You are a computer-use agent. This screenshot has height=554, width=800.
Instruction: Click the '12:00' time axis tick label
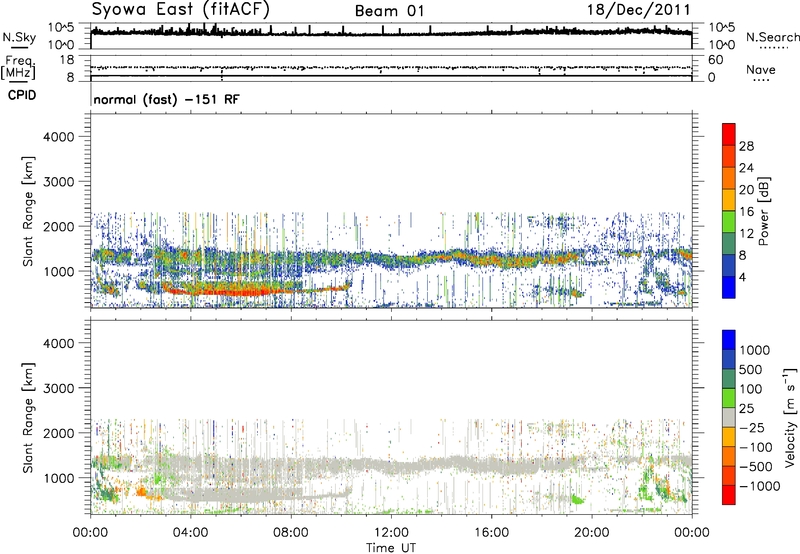391,533
